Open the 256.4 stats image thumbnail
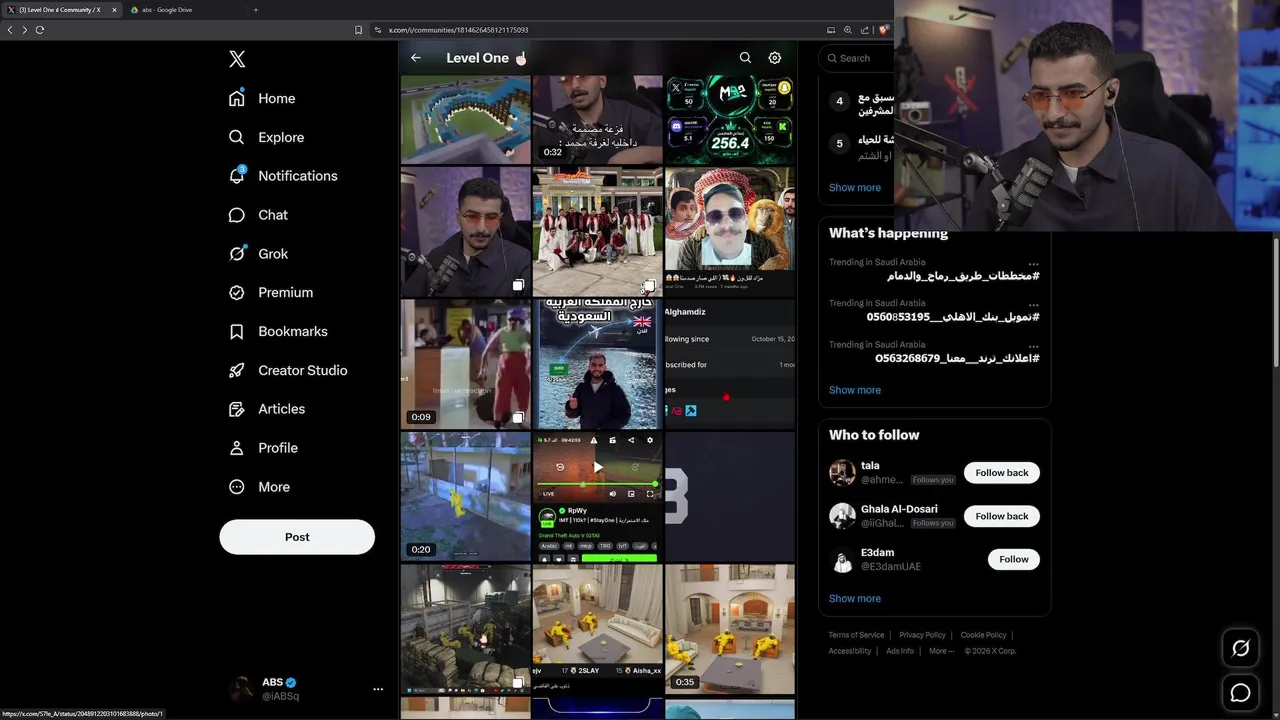This screenshot has width=1280, height=720. (x=730, y=119)
